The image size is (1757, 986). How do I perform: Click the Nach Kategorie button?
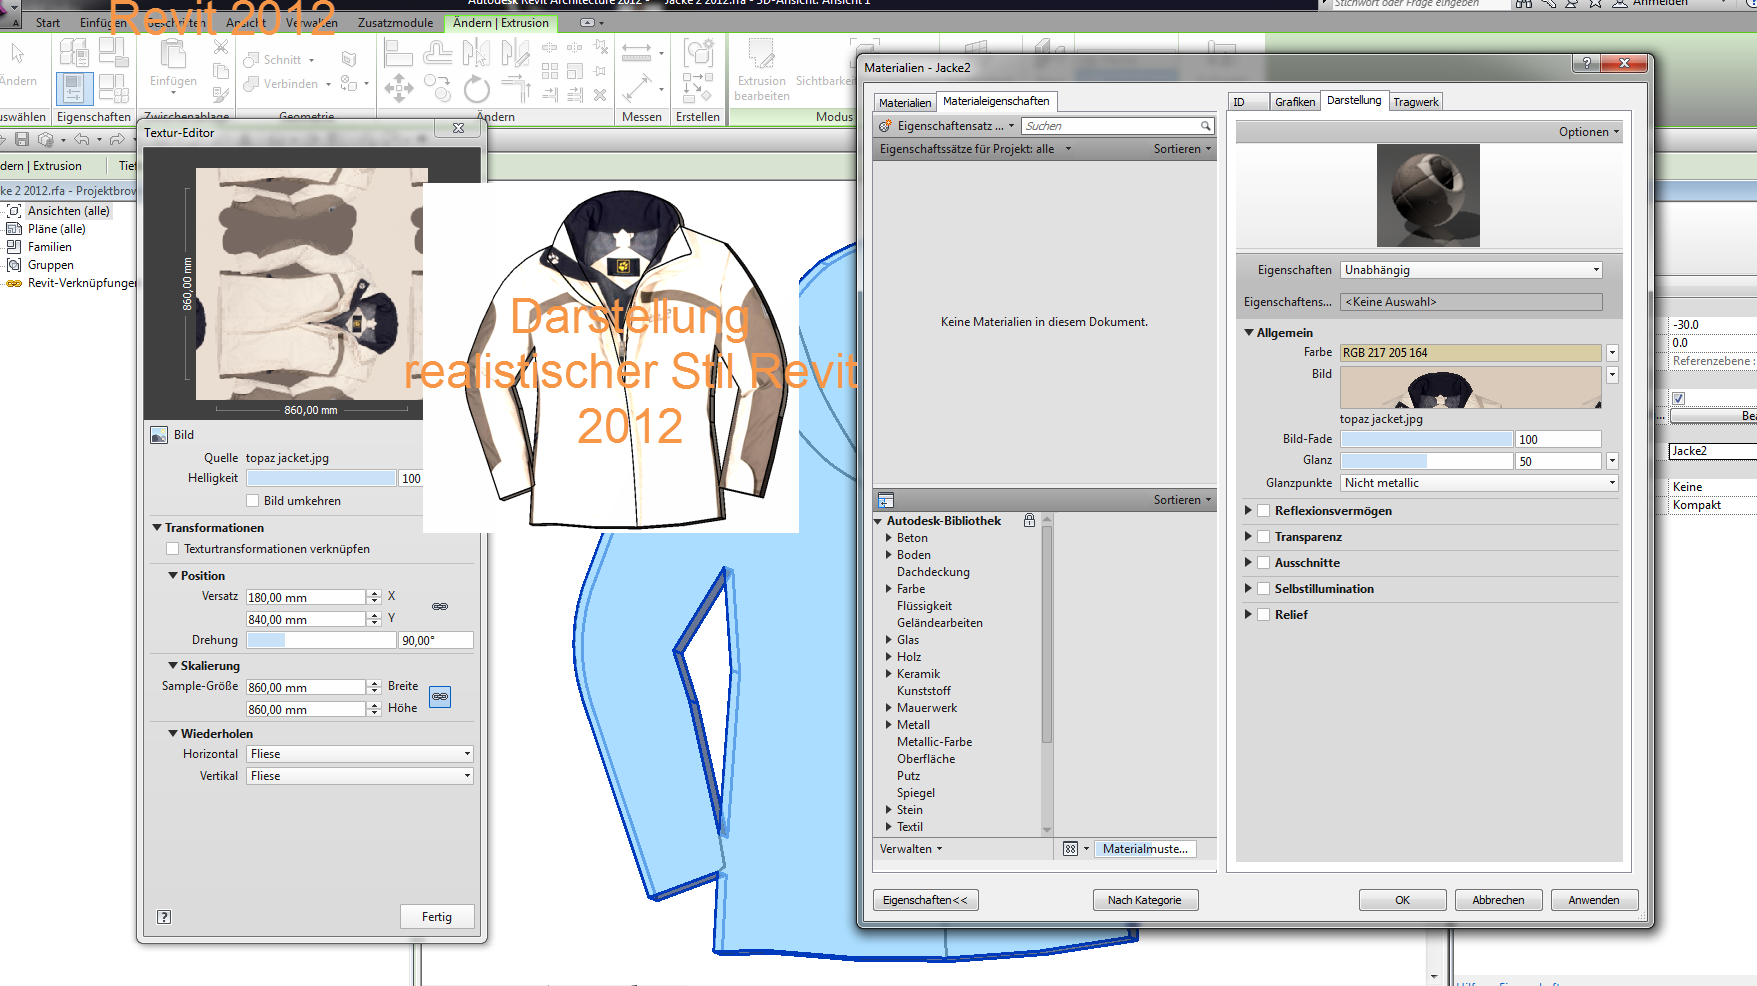click(x=1145, y=900)
